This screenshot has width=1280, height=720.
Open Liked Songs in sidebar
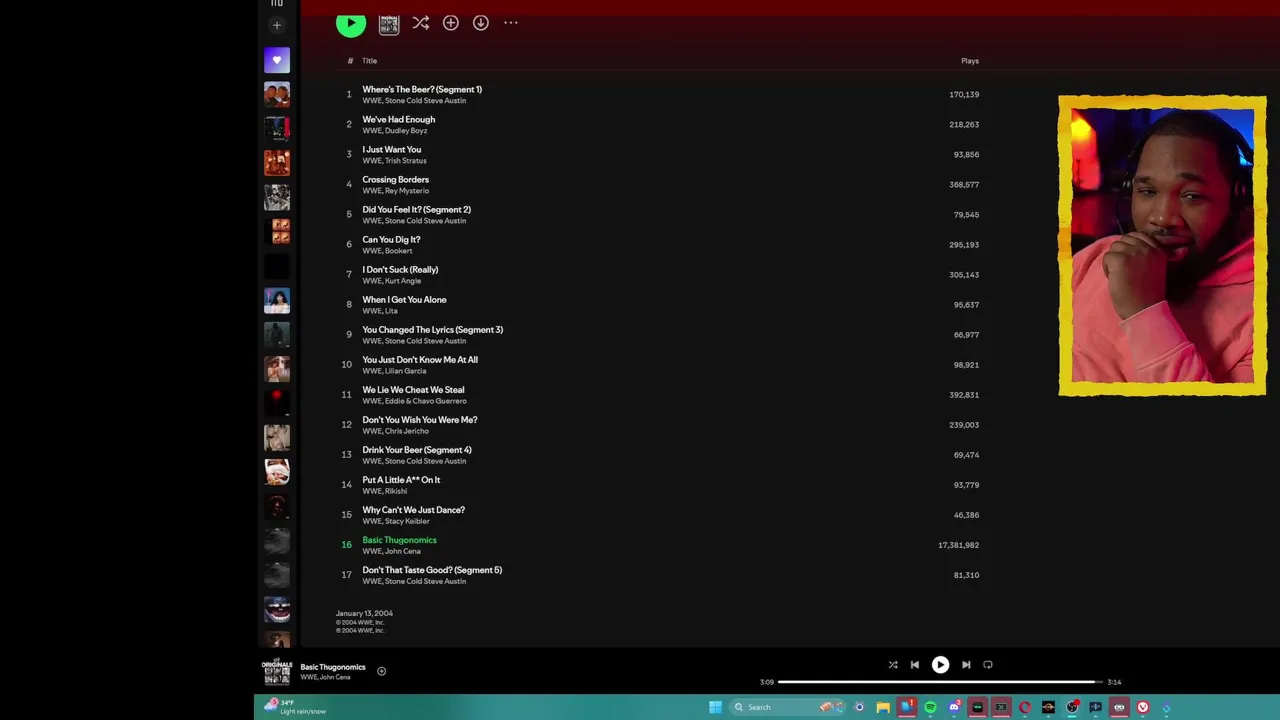pos(277,60)
